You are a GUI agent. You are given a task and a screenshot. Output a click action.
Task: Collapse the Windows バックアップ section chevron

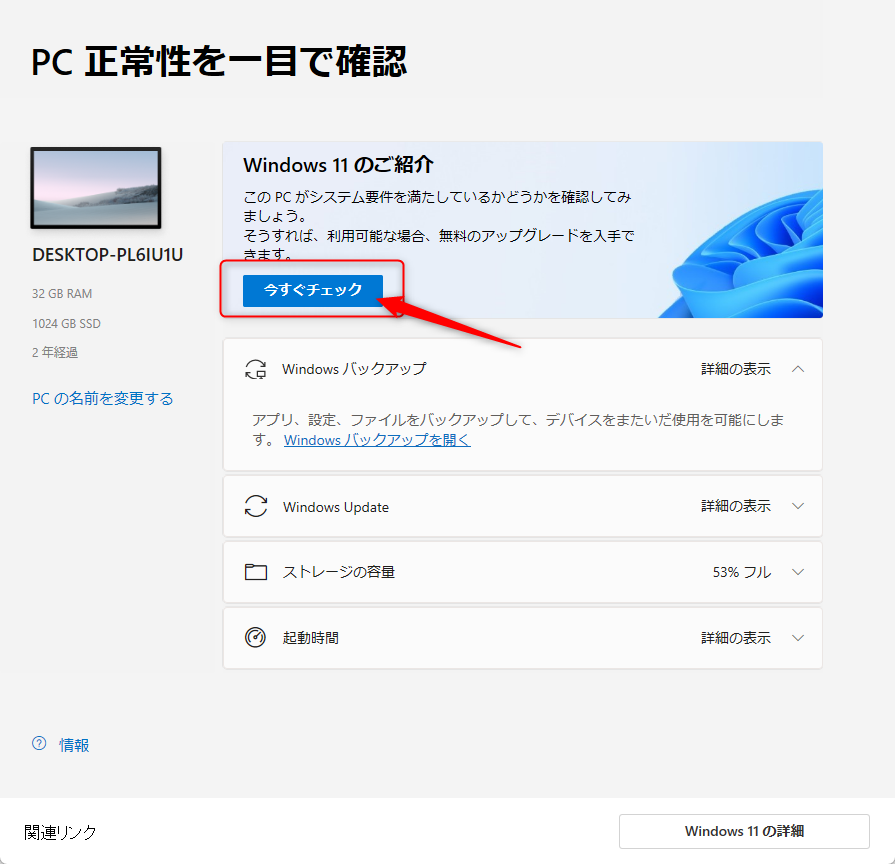coord(797,369)
